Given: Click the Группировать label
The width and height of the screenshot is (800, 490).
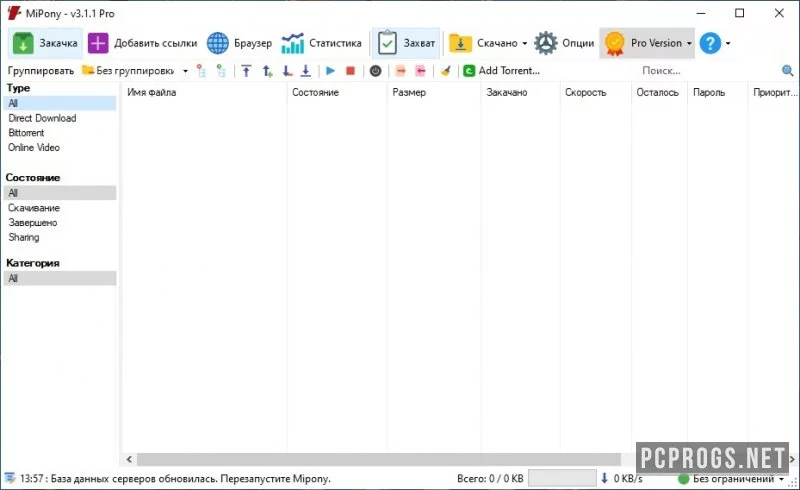Looking at the screenshot, I should (x=41, y=71).
